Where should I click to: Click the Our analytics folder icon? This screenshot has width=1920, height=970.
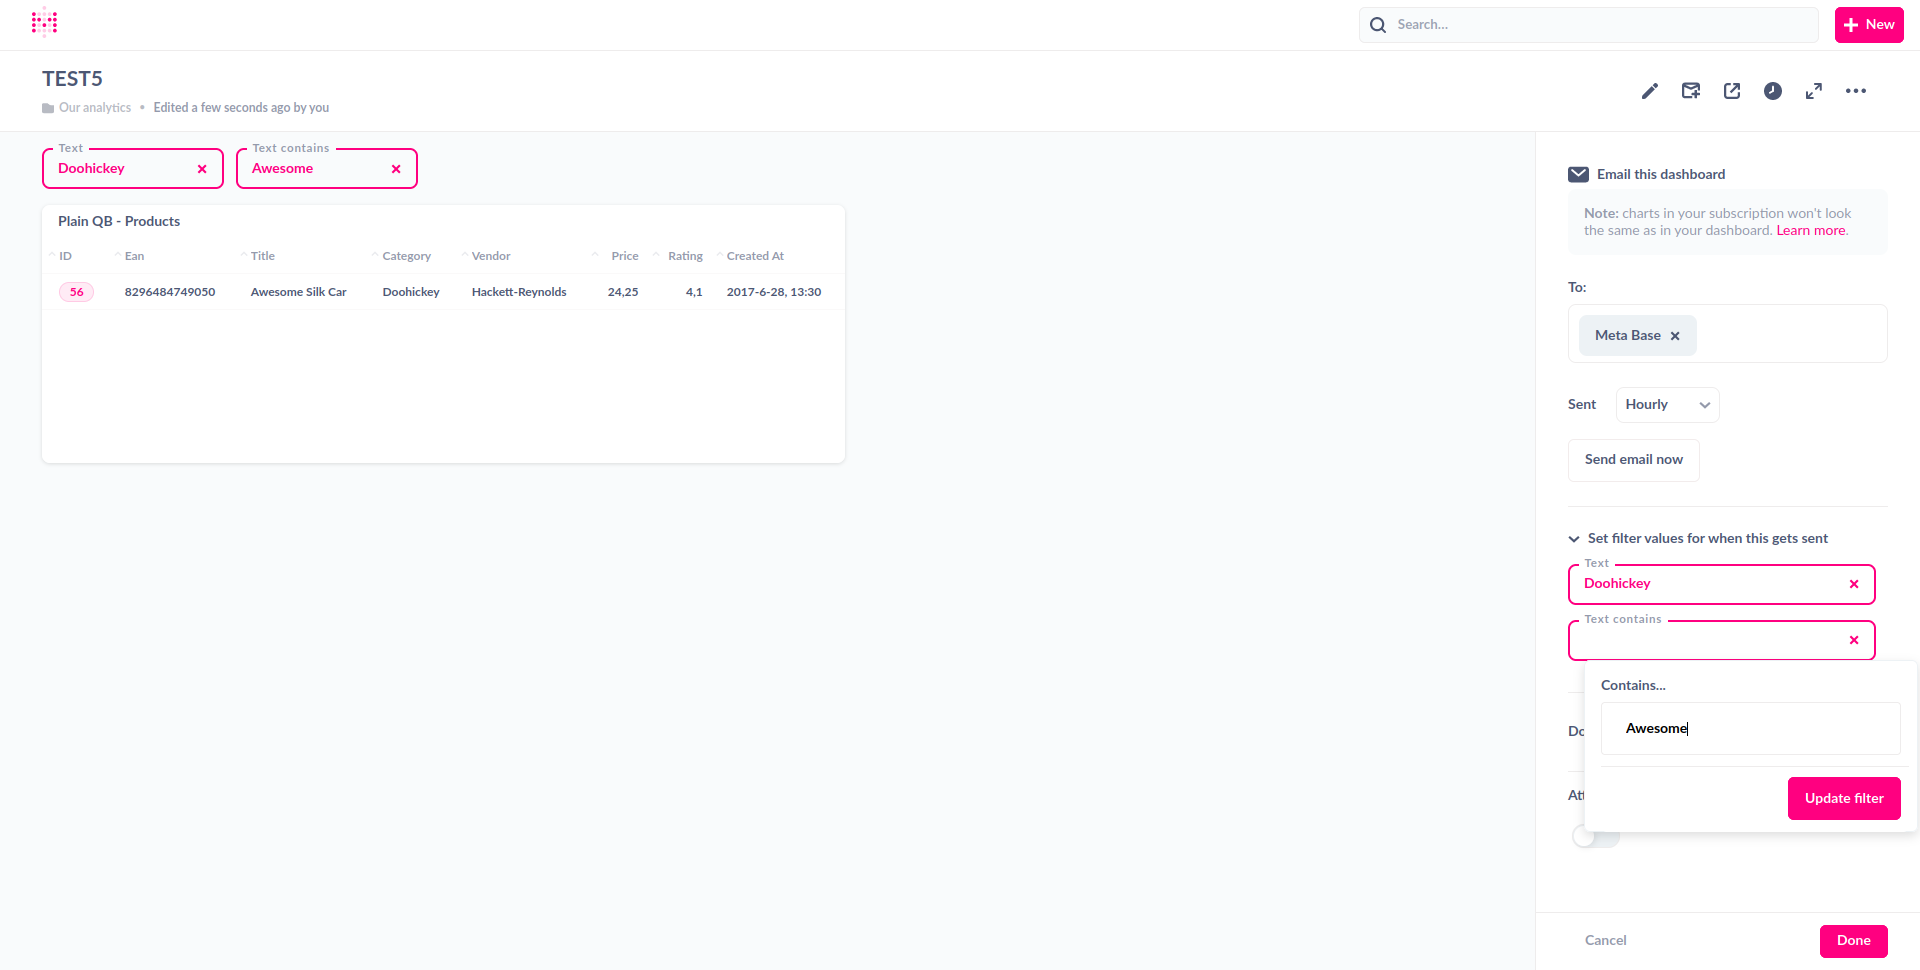coord(48,108)
